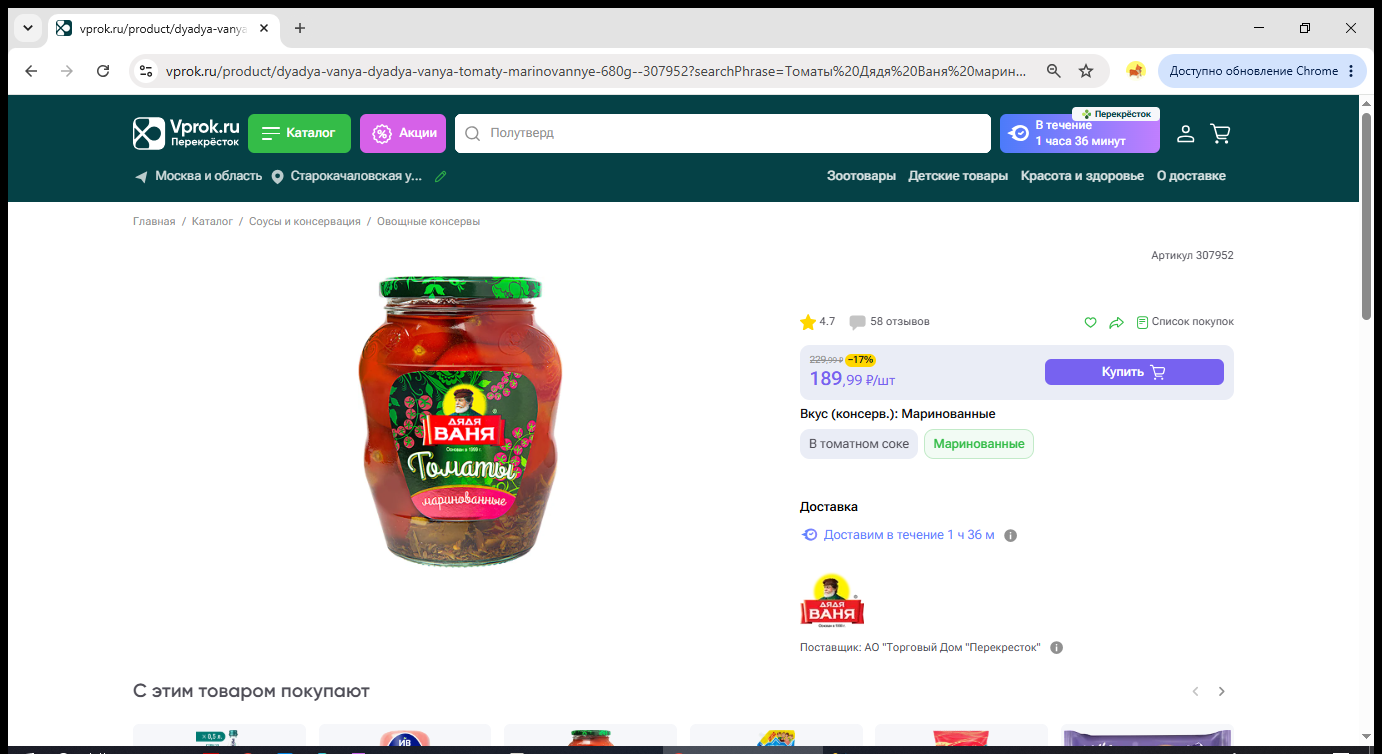Go forward with browser forward arrow

click(67, 71)
